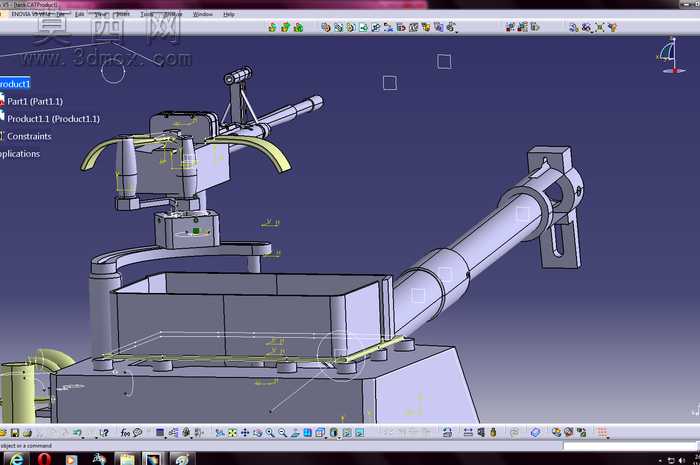Viewport: 700px width, 465px height.
Task: Click the Measure Between icon
Action: pyautogui.click(x=468, y=432)
